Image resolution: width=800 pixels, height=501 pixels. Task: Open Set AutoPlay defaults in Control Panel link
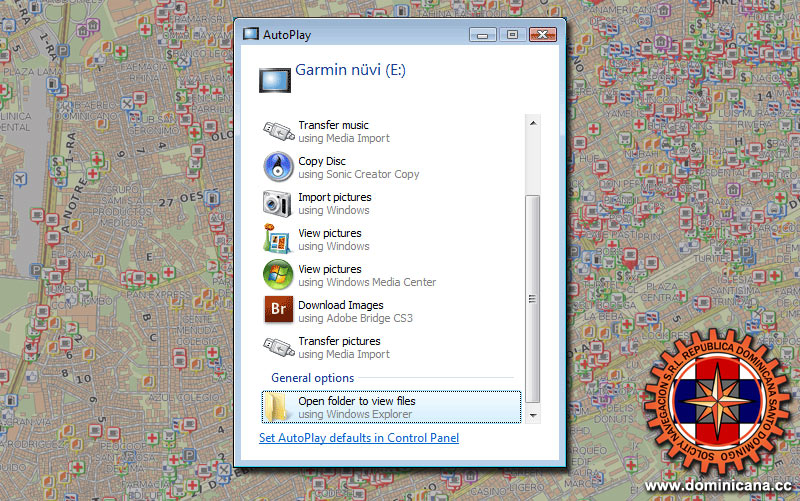coord(359,438)
